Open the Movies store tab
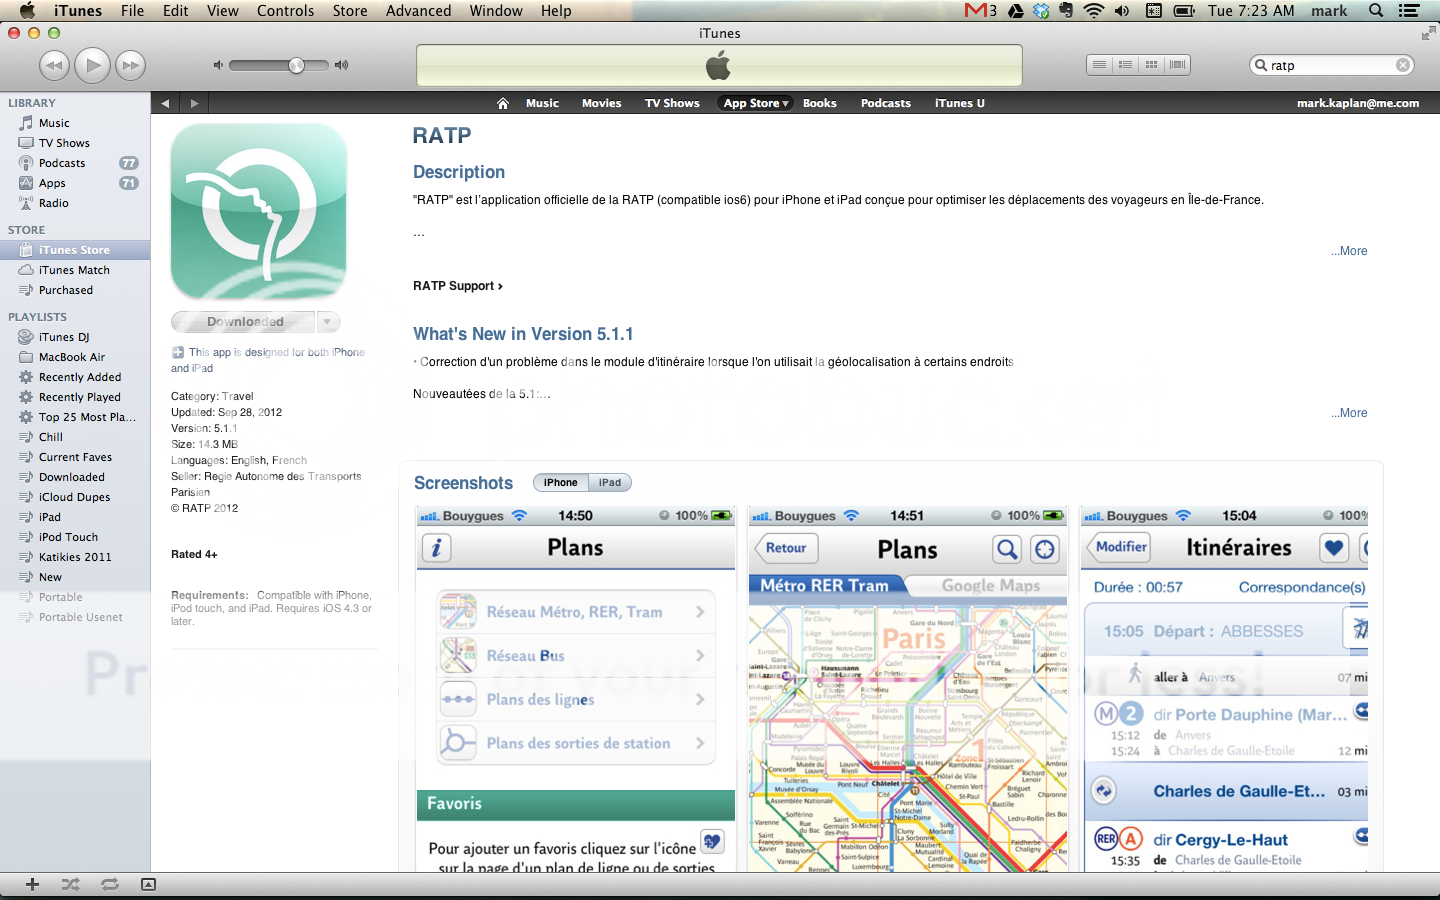 [601, 103]
